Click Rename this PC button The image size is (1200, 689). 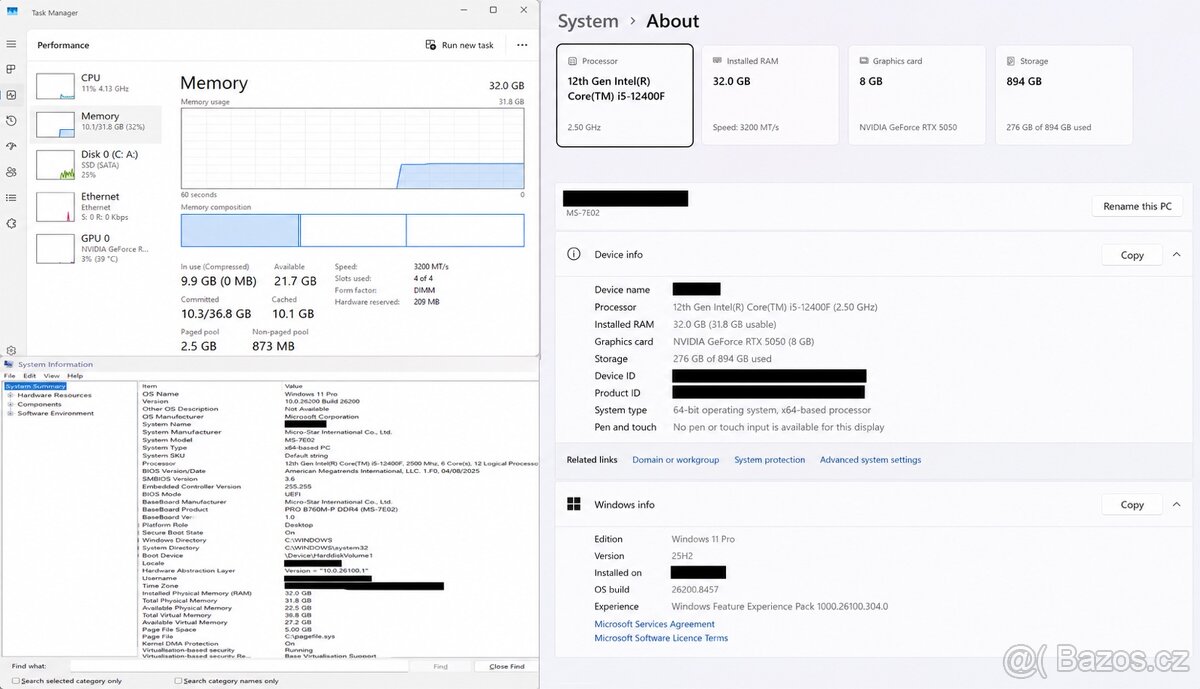point(1137,206)
